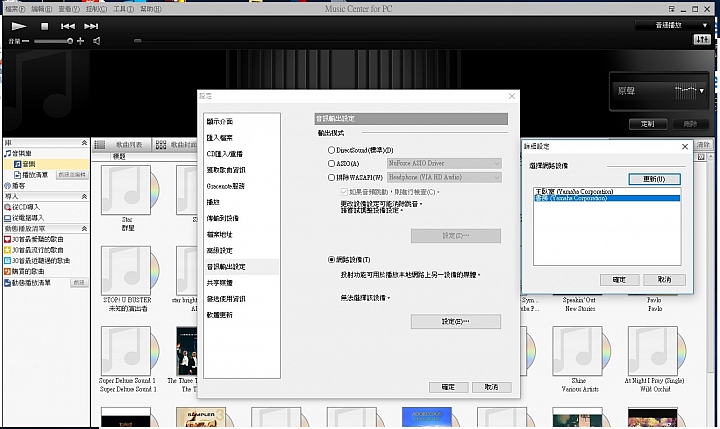Viewport: 720px width, 429px height.
Task: Skip to the previous track
Action: click(x=68, y=26)
